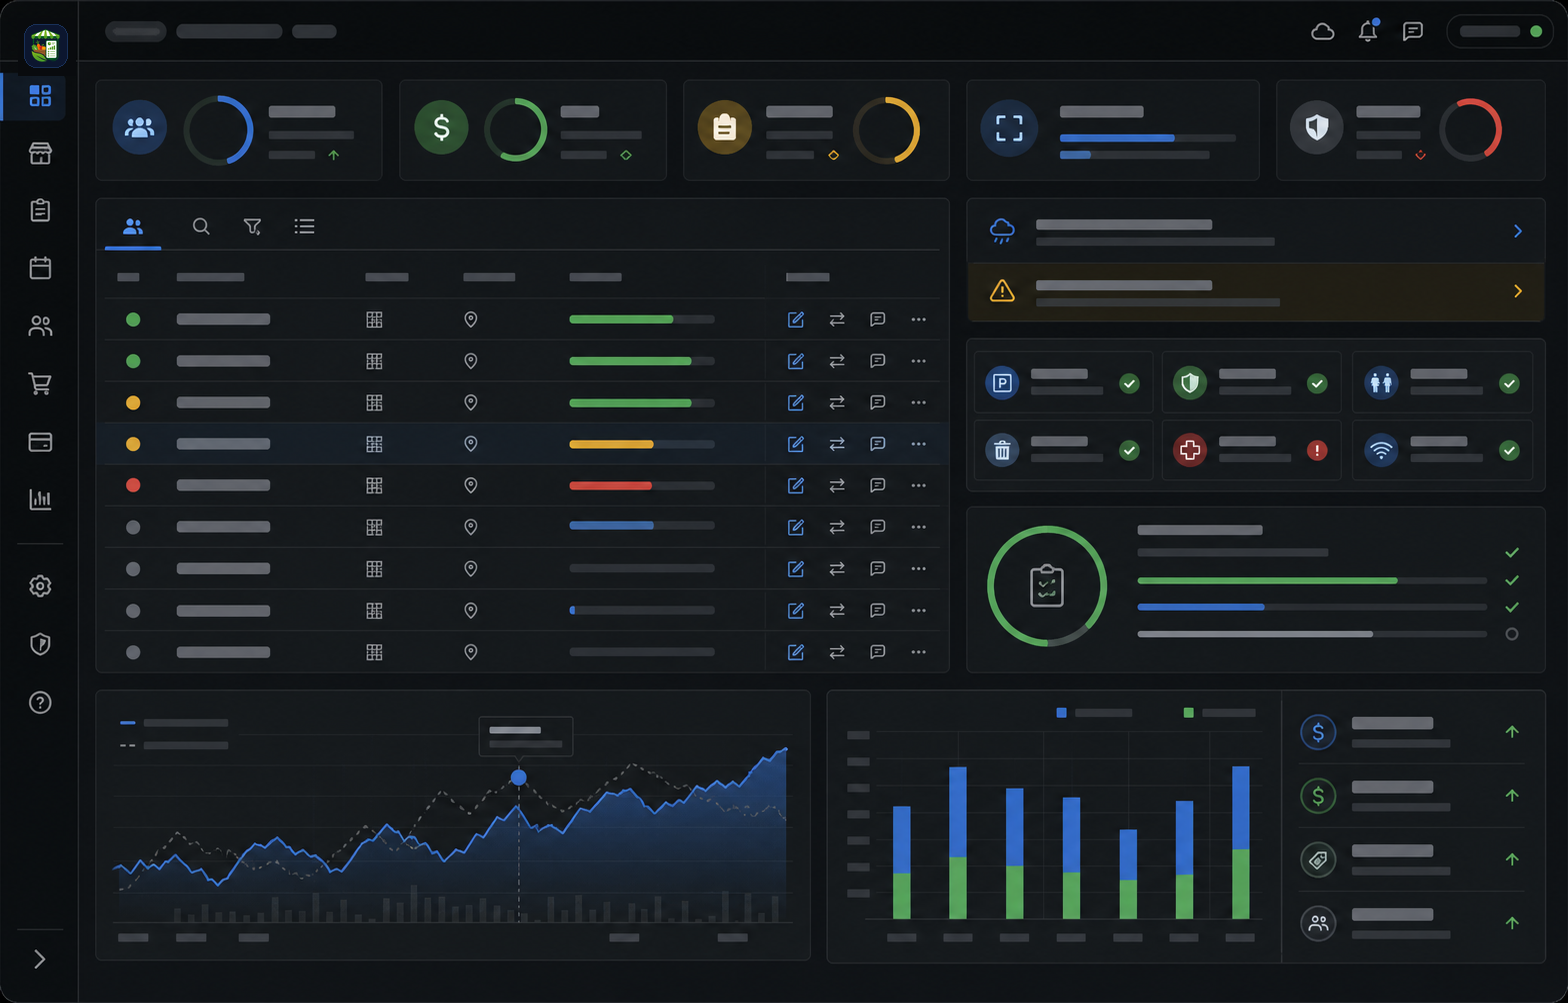Select the clipboard icon in the sidebar
Image resolution: width=1568 pixels, height=1003 pixels.
pos(40,210)
